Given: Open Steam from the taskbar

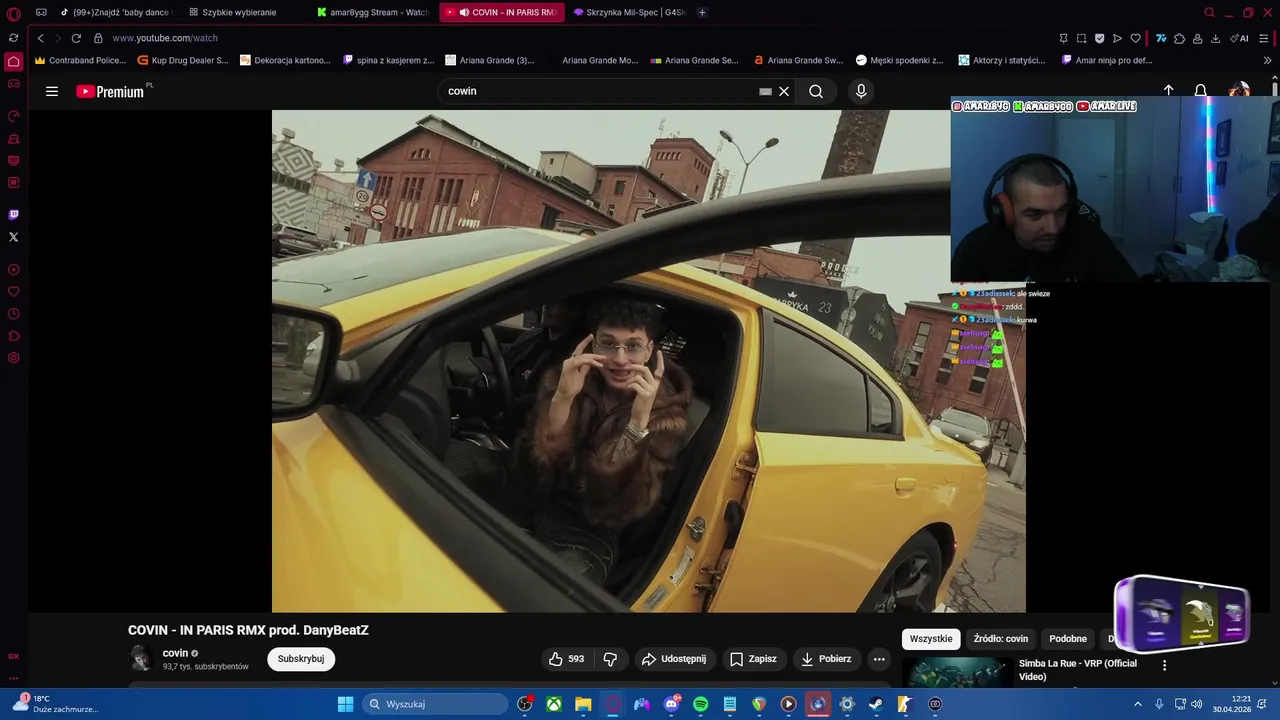Looking at the screenshot, I should tap(876, 704).
